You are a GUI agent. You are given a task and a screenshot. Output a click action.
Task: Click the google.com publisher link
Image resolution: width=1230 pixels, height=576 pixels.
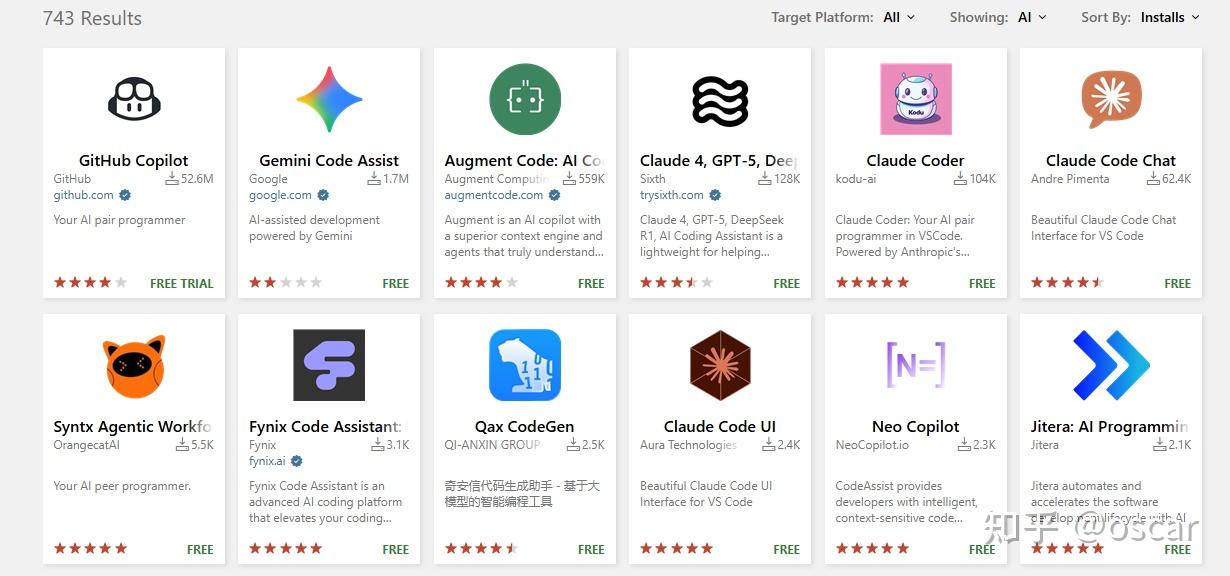(x=280, y=195)
